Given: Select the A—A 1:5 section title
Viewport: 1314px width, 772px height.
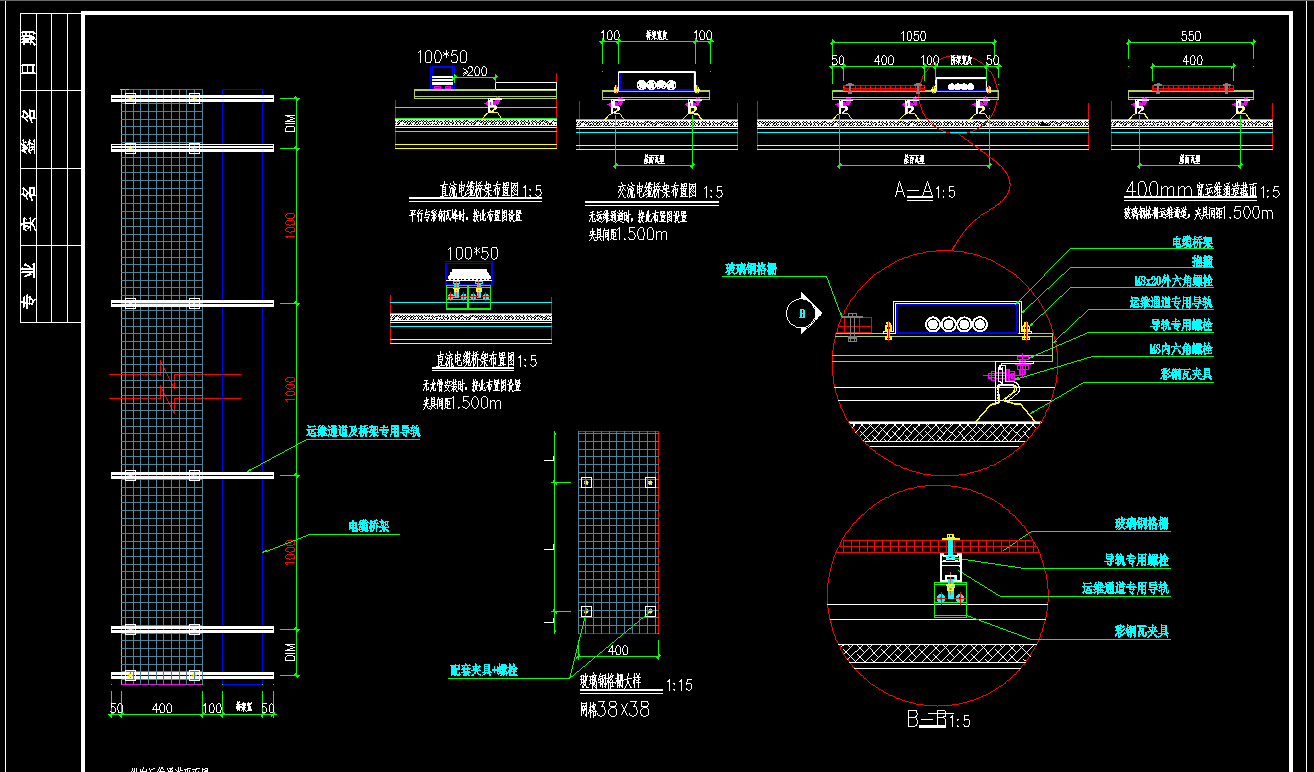Looking at the screenshot, I should coord(924,192).
